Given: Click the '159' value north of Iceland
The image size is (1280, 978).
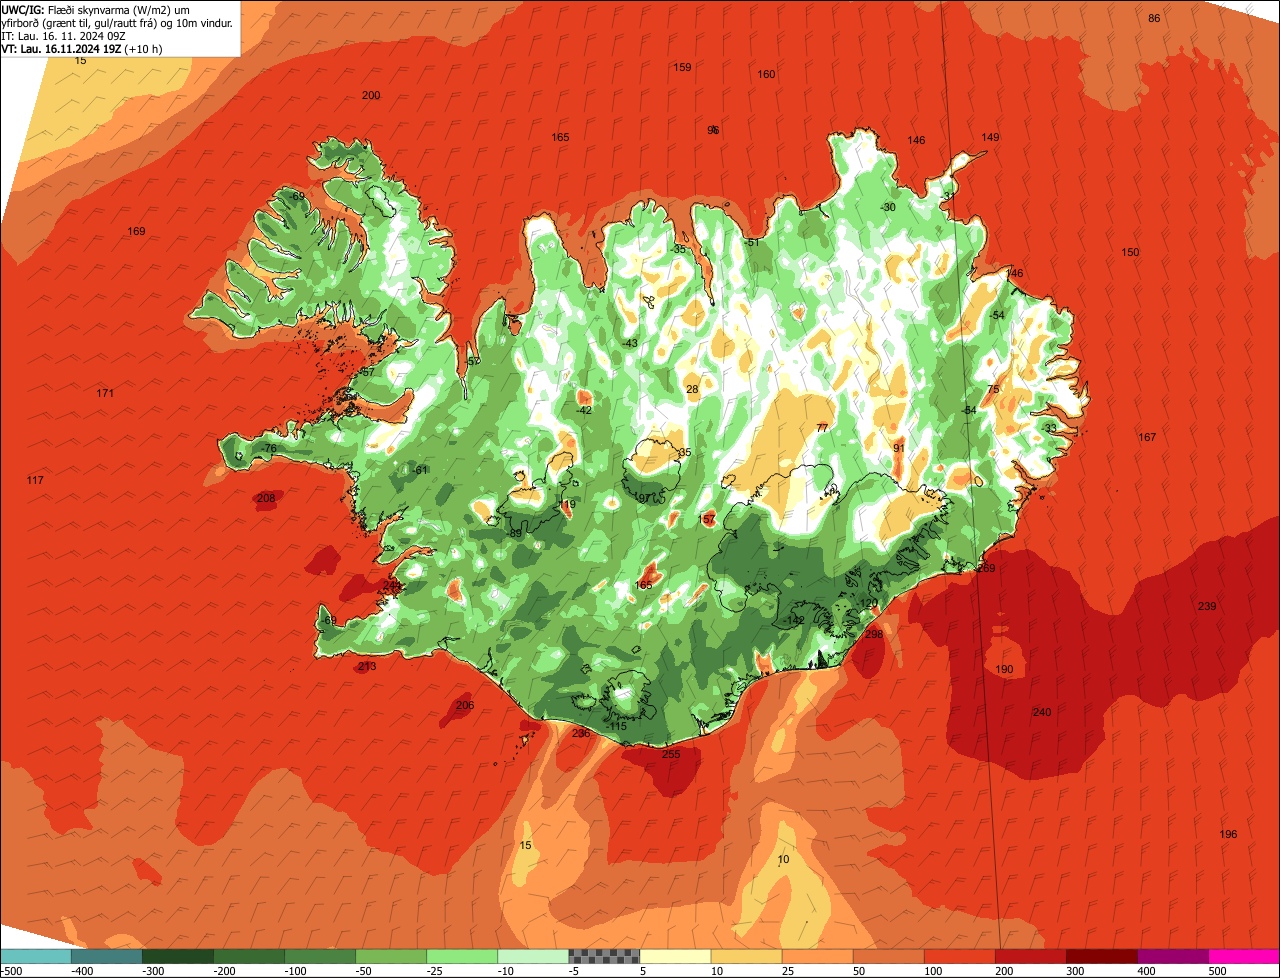Looking at the screenshot, I should point(682,68).
